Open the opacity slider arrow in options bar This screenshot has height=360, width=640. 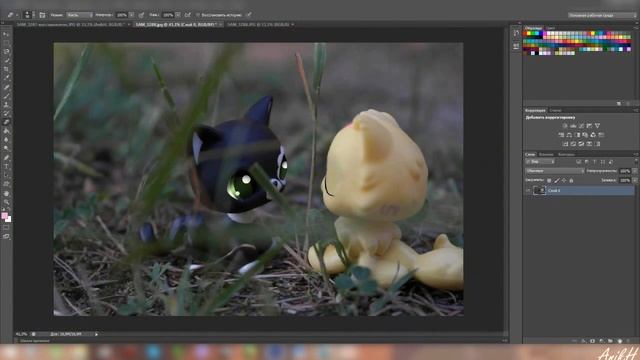[131, 15]
